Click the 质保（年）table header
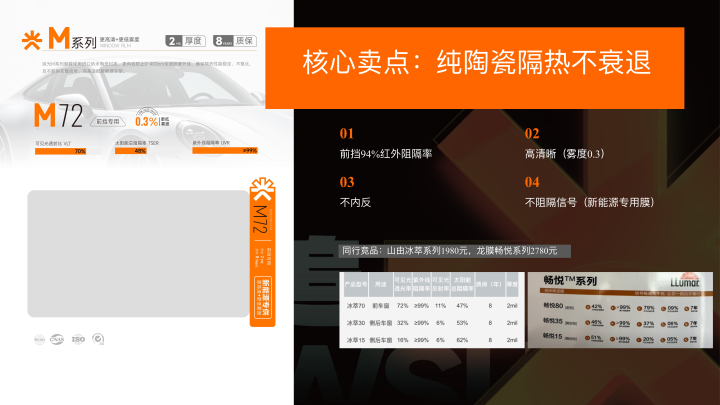This screenshot has height=405, width=720. click(489, 284)
